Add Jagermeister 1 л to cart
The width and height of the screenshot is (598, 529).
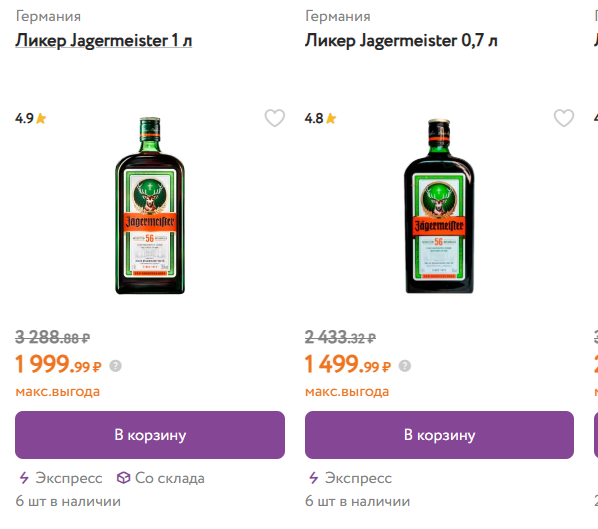click(x=150, y=435)
